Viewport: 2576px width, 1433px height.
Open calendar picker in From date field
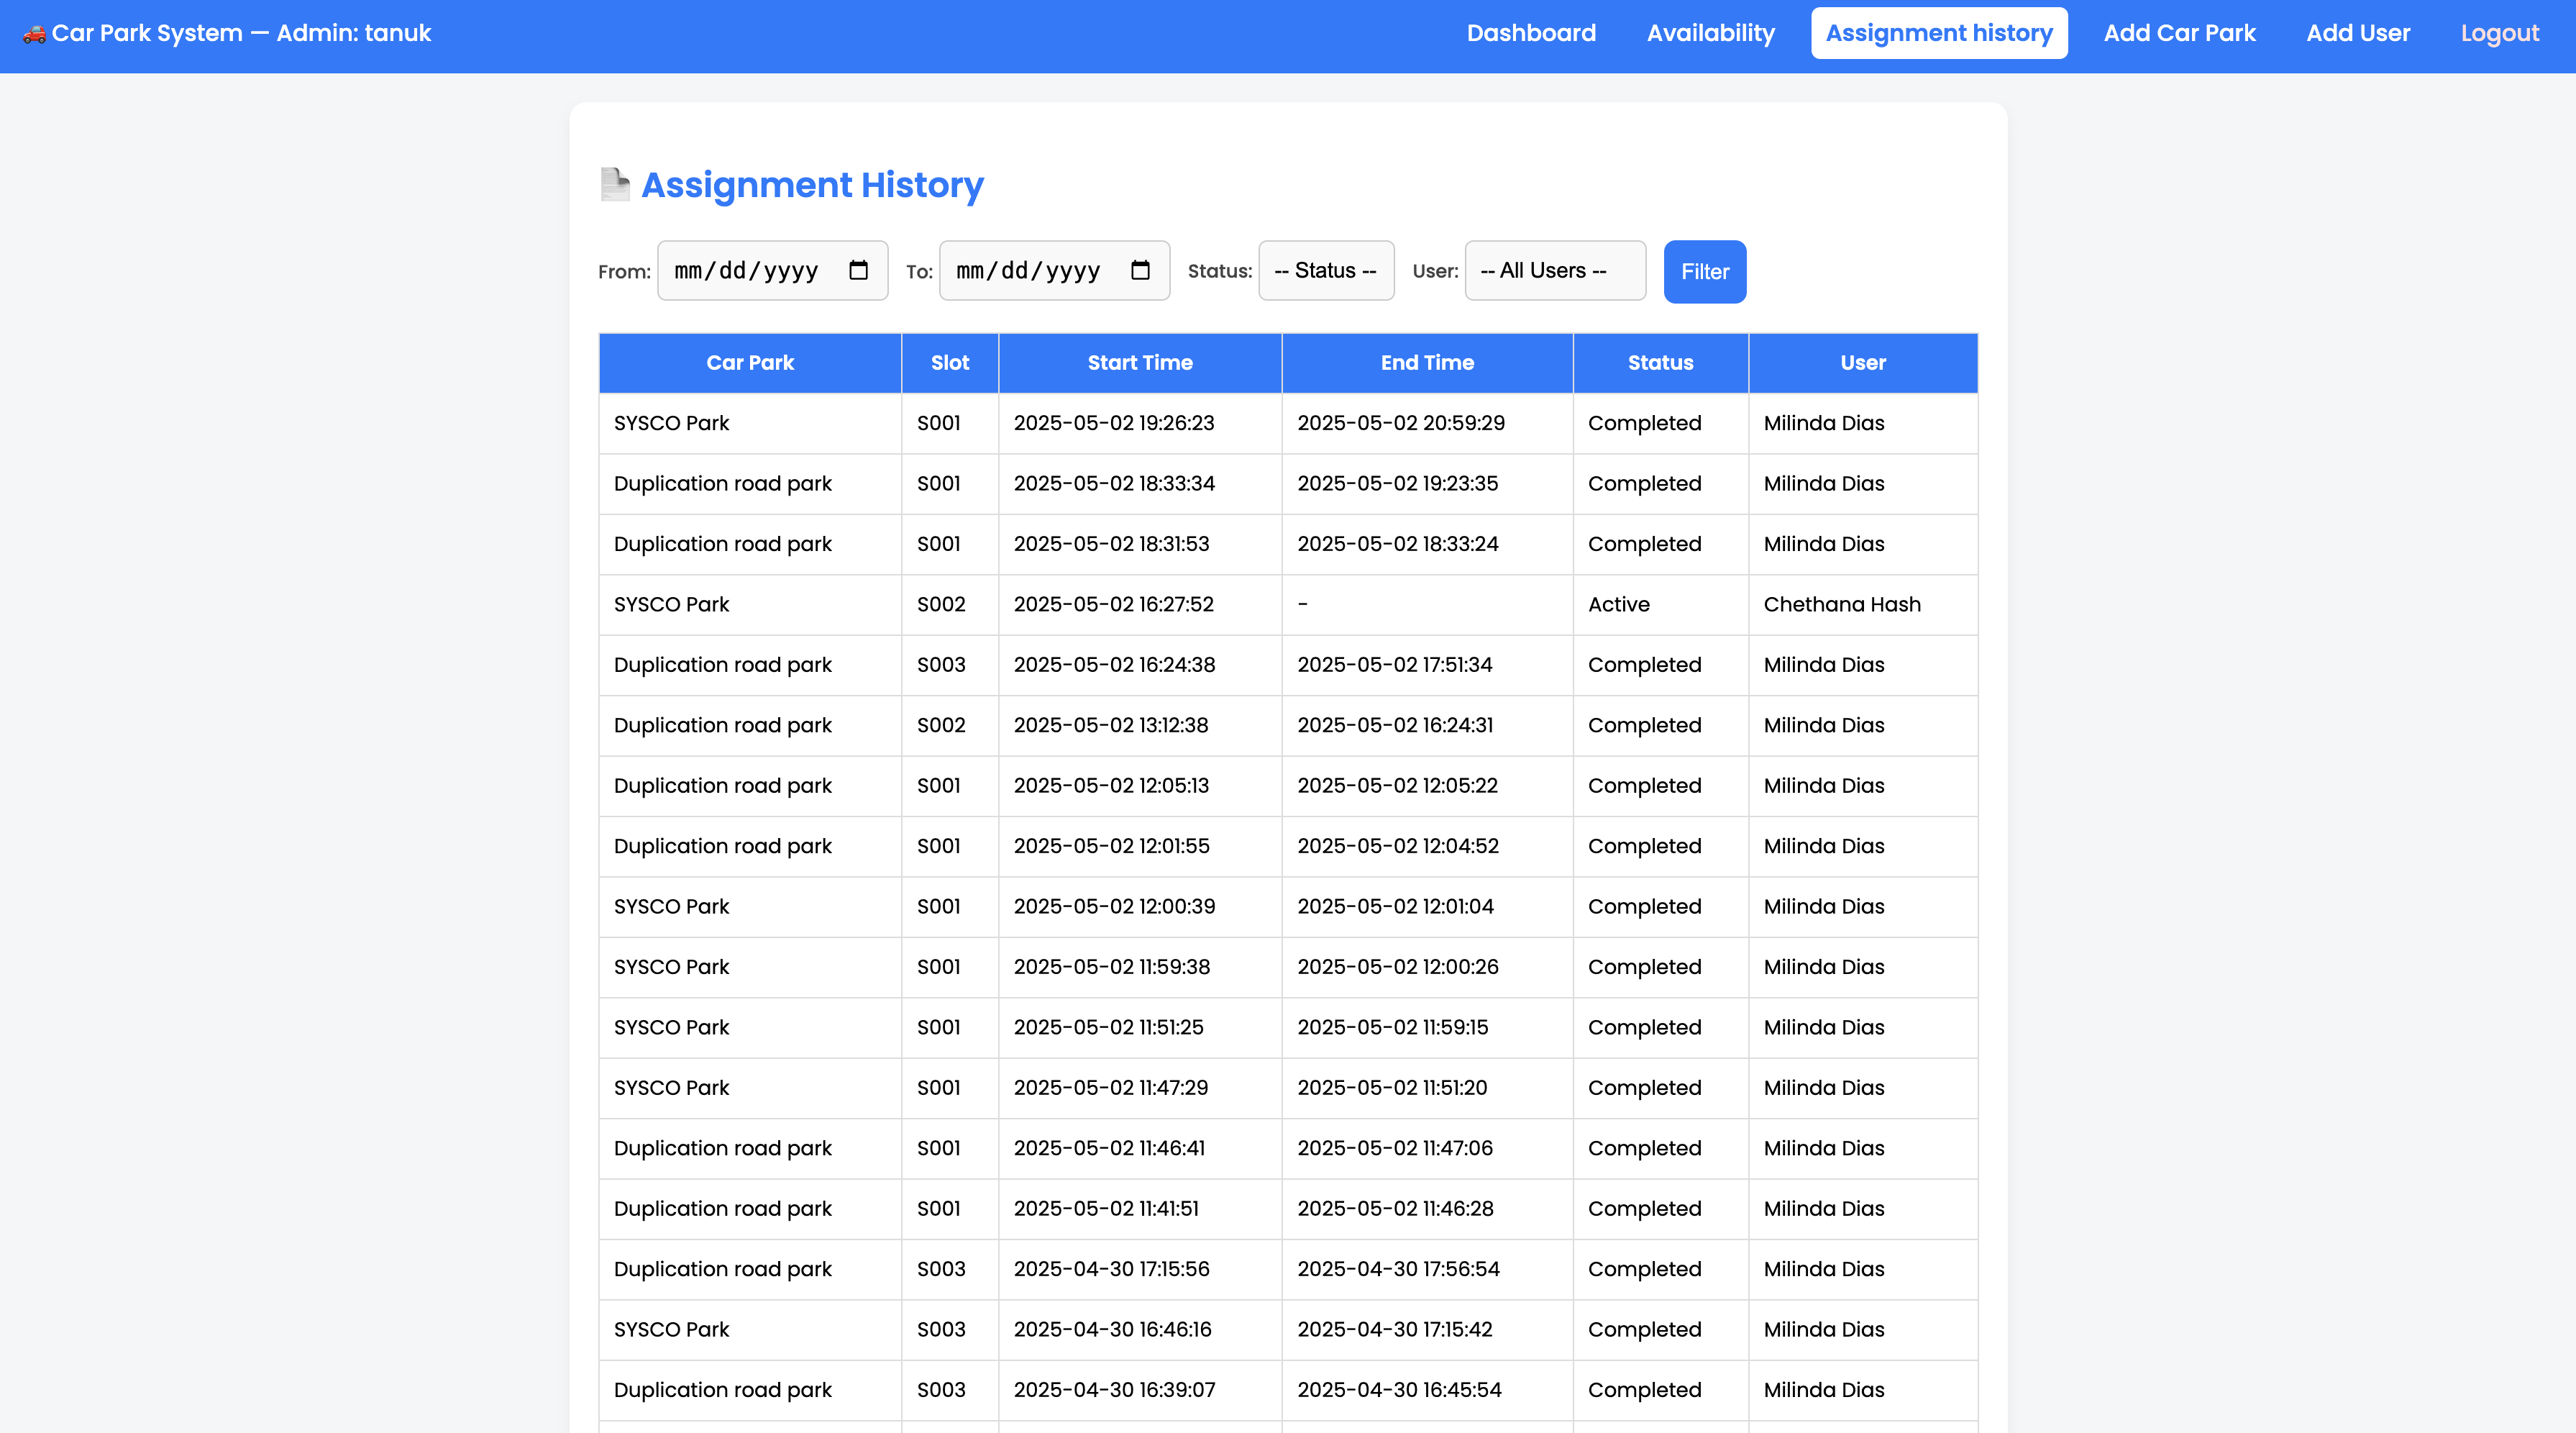coord(858,270)
